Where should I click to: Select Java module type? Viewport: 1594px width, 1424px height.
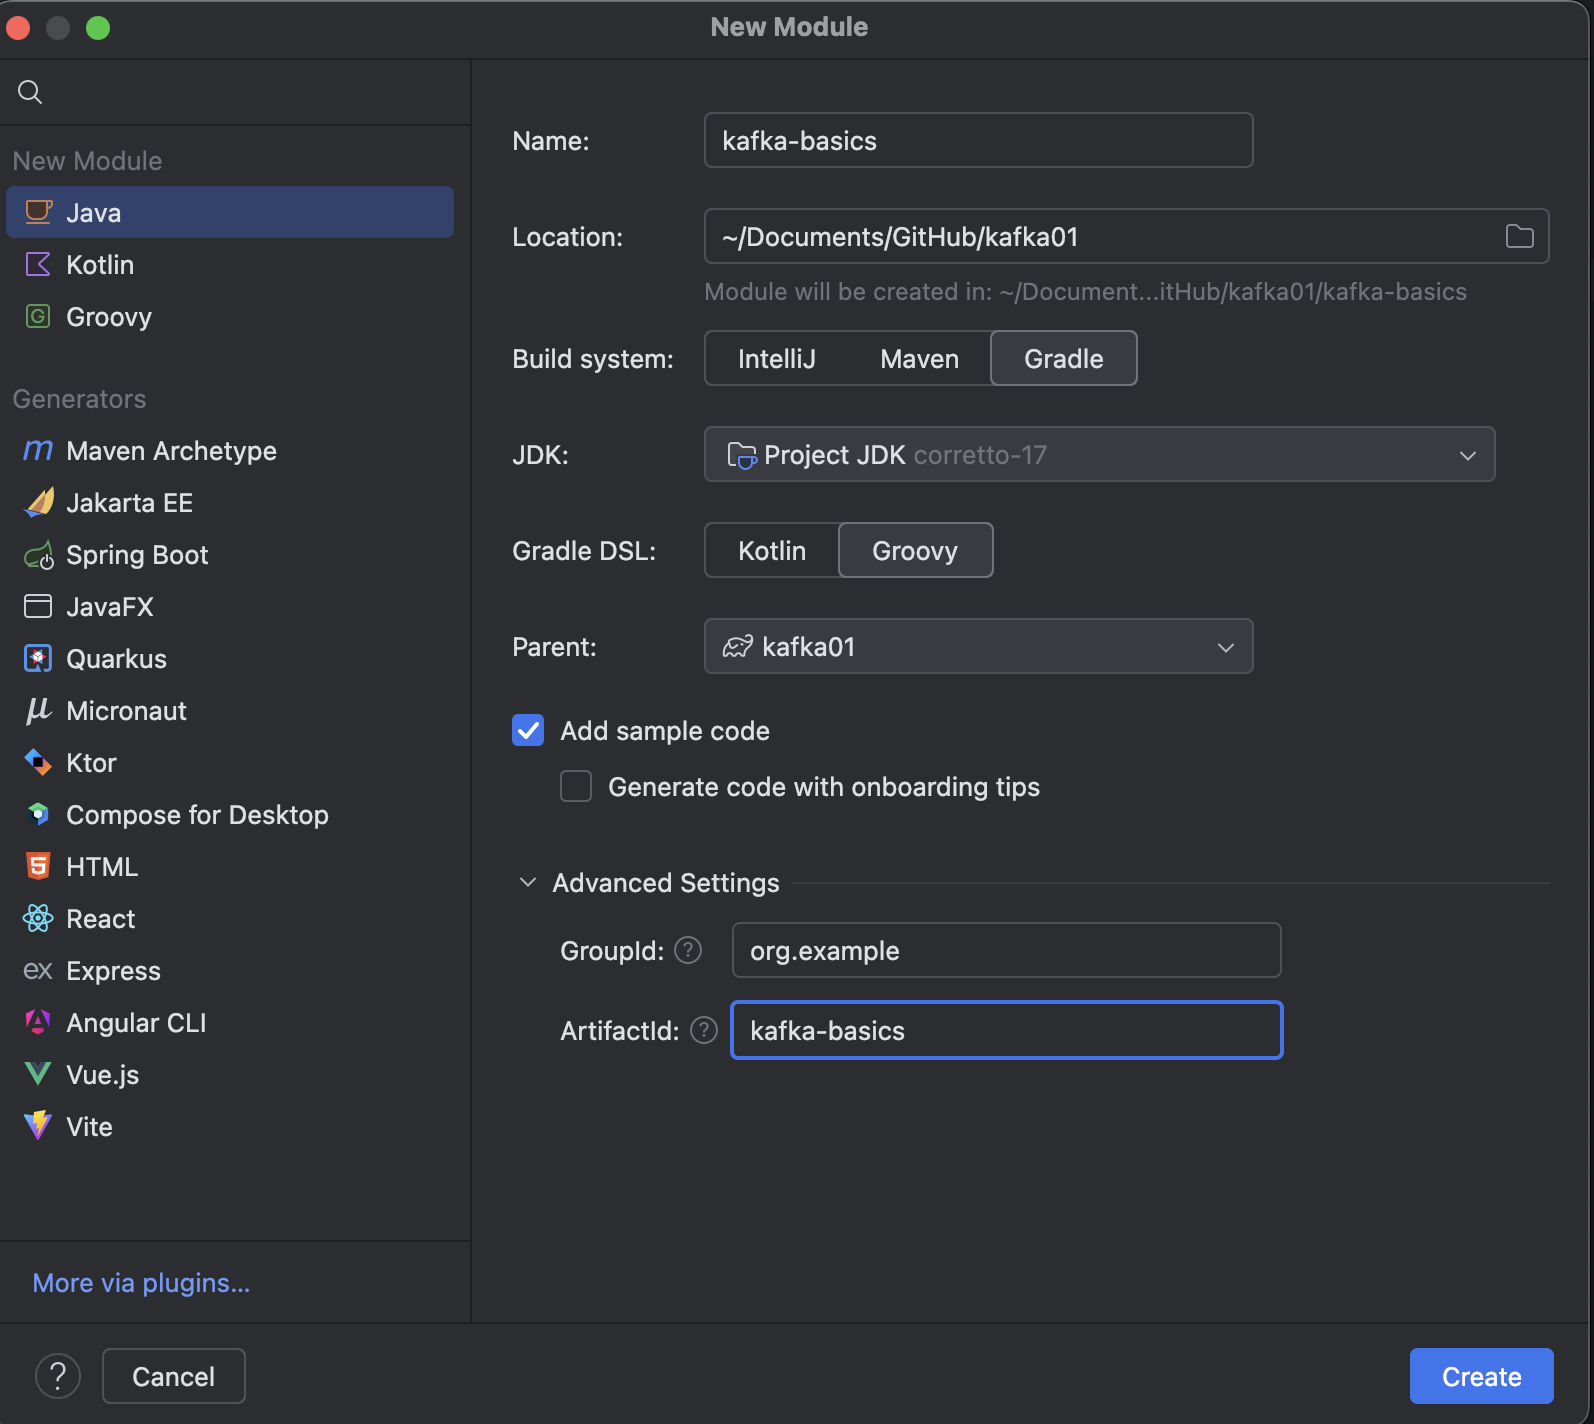tap(230, 212)
